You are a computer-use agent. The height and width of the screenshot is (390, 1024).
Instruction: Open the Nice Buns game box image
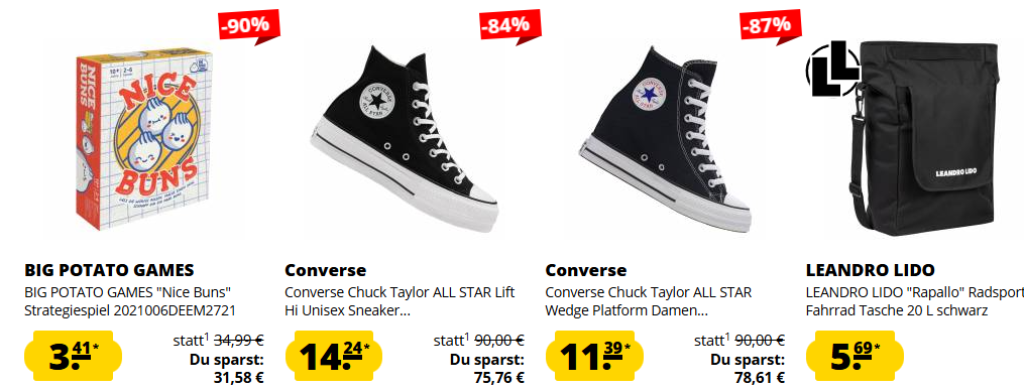(x=136, y=138)
